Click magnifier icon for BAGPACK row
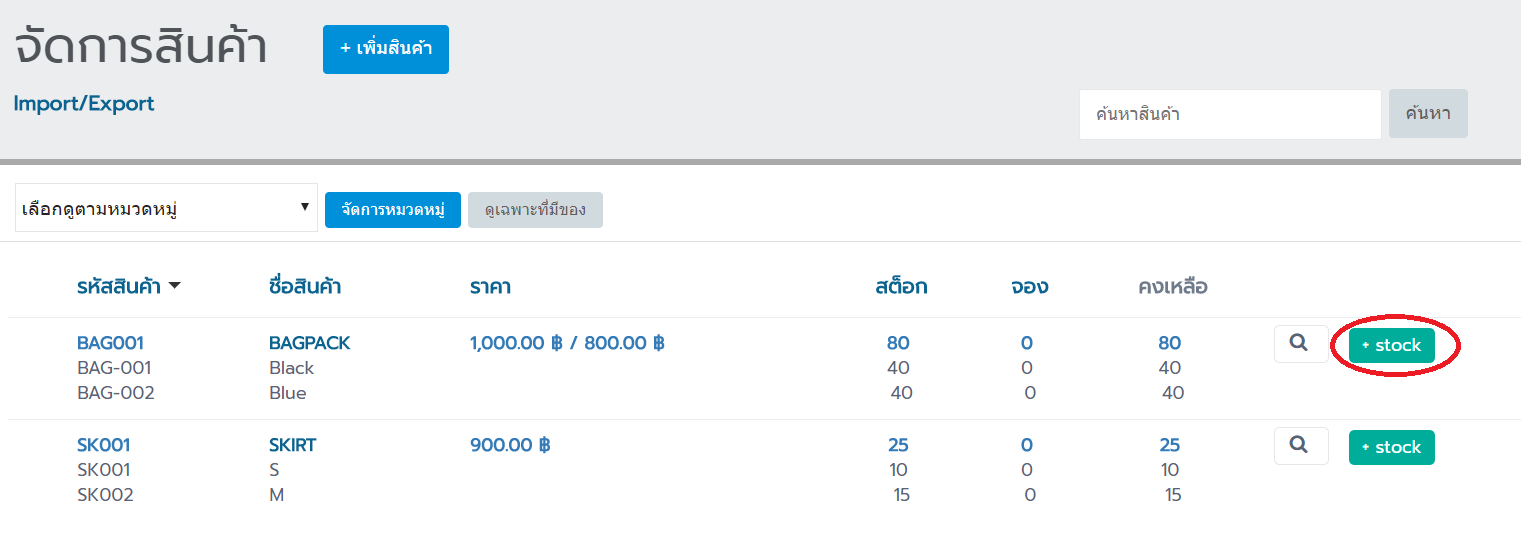The height and width of the screenshot is (535, 1521). 1300,344
